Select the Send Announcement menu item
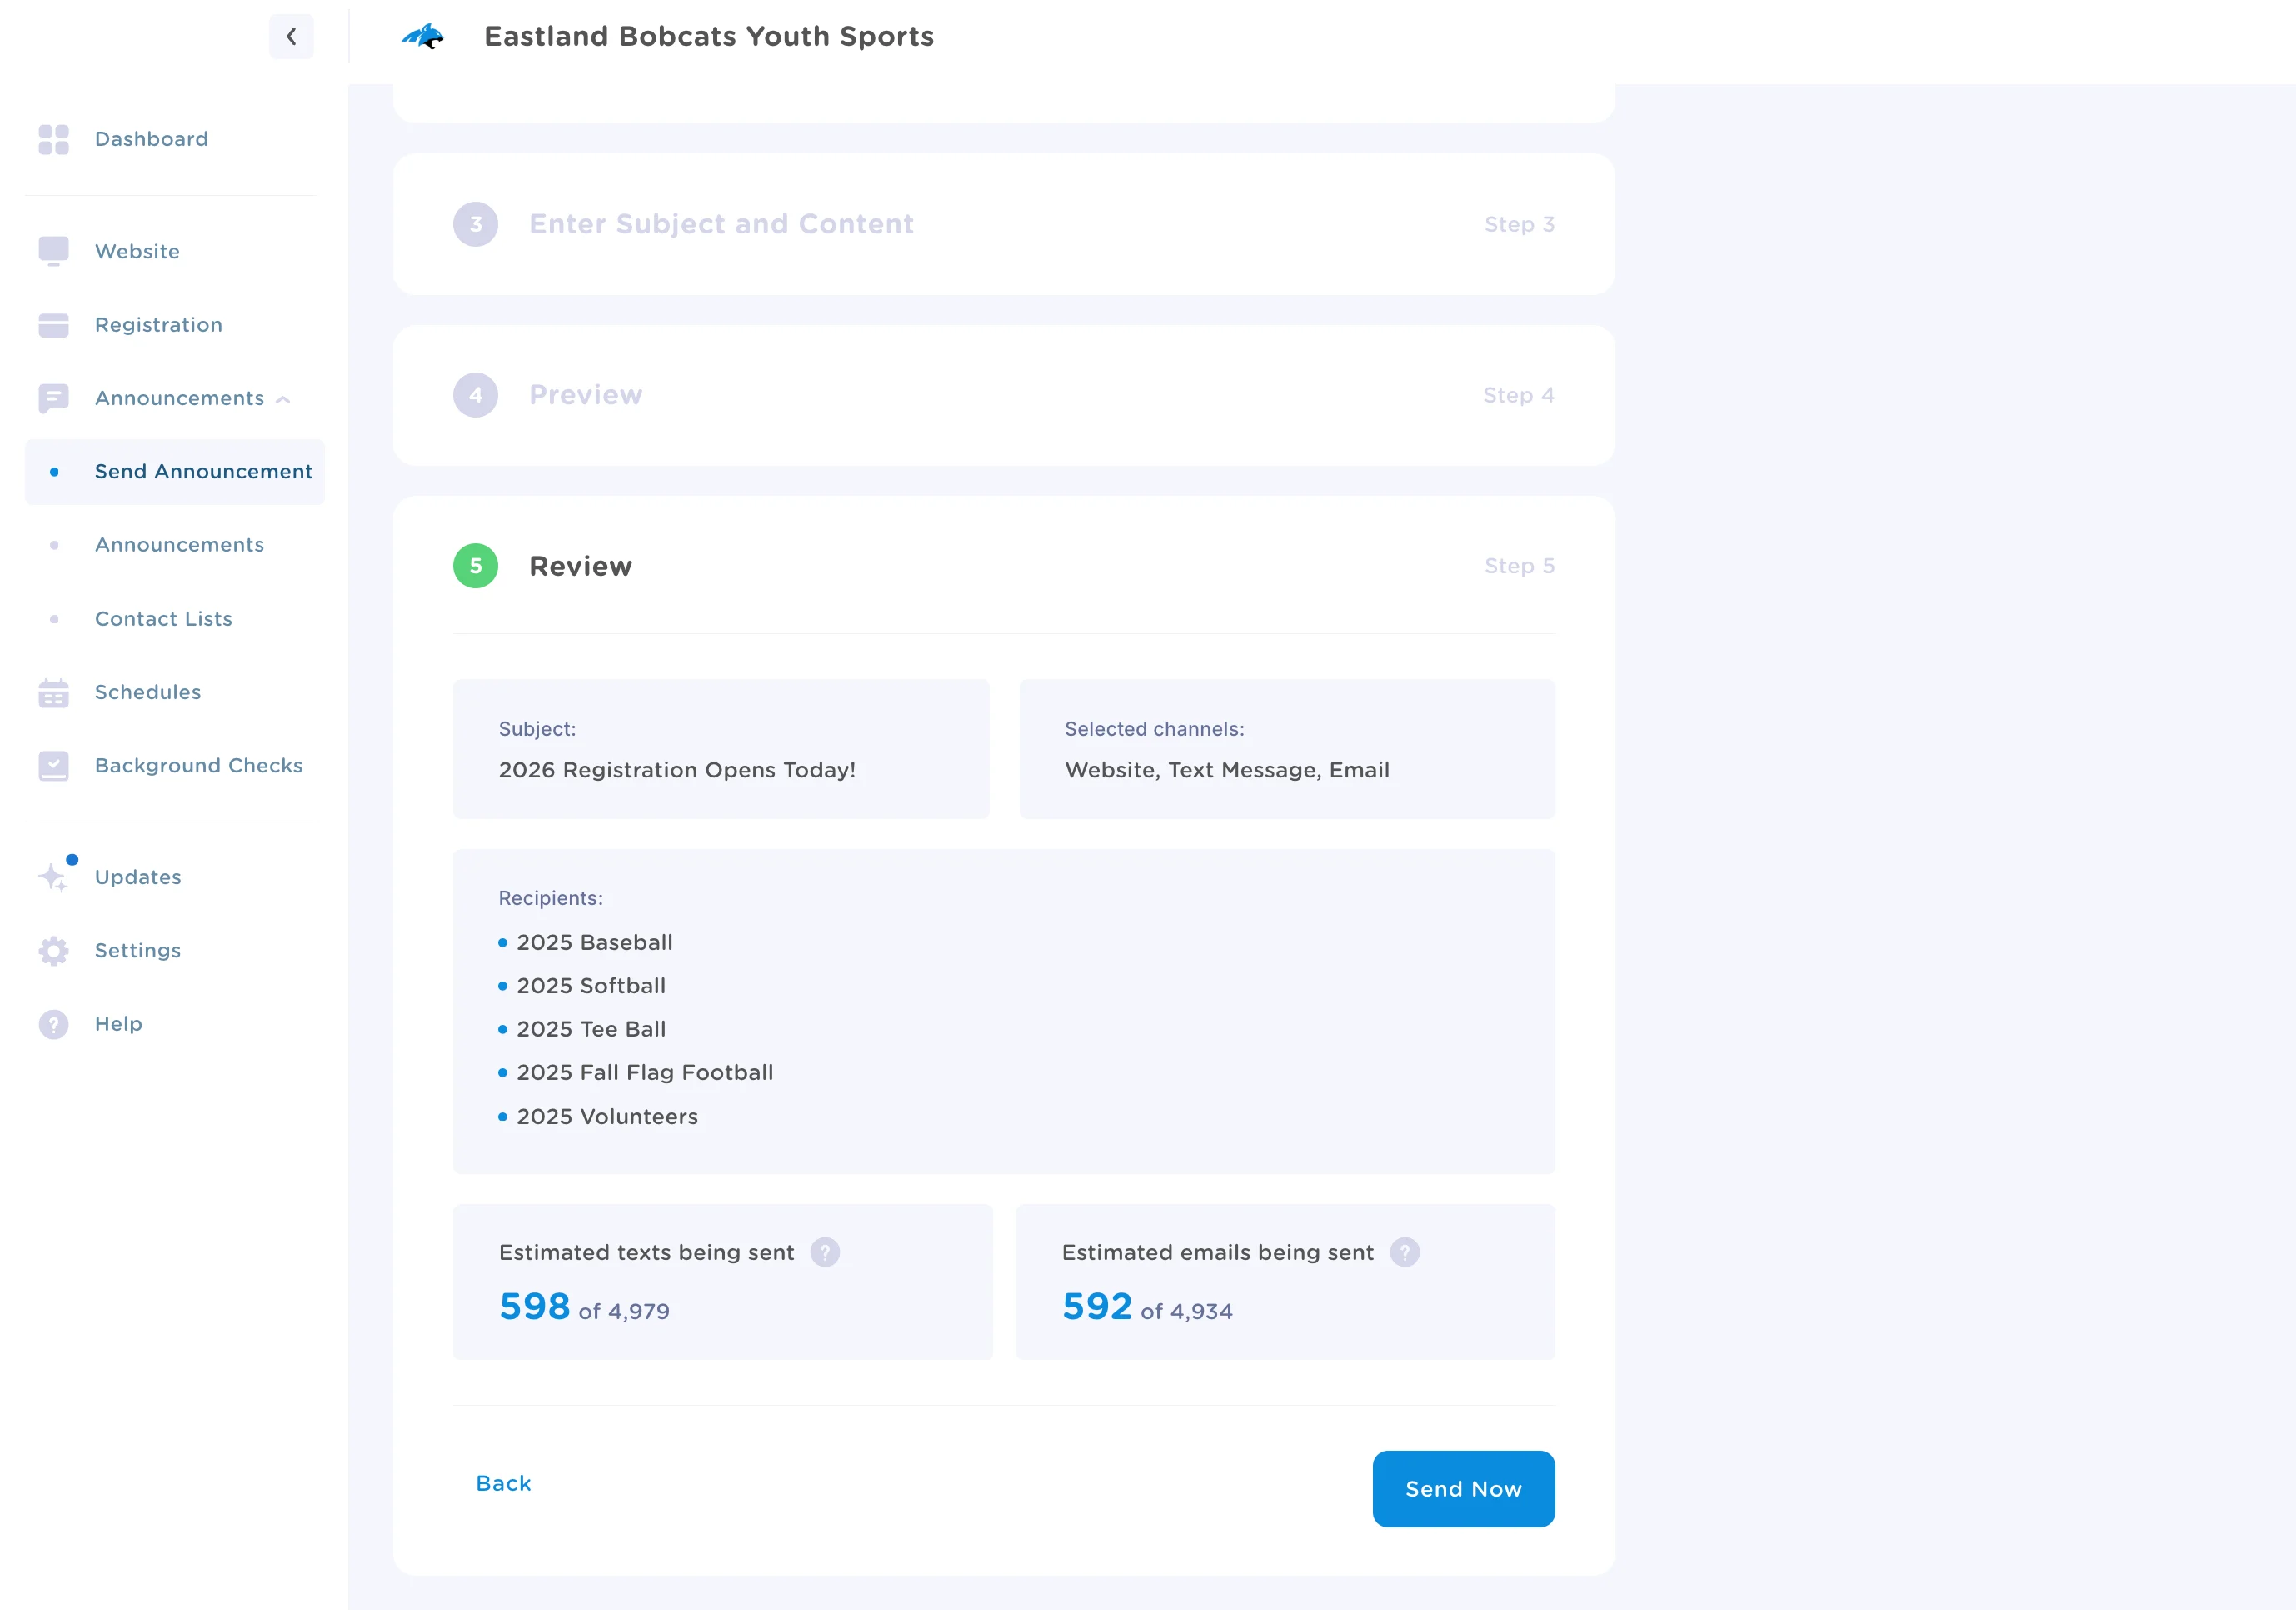 [203, 471]
